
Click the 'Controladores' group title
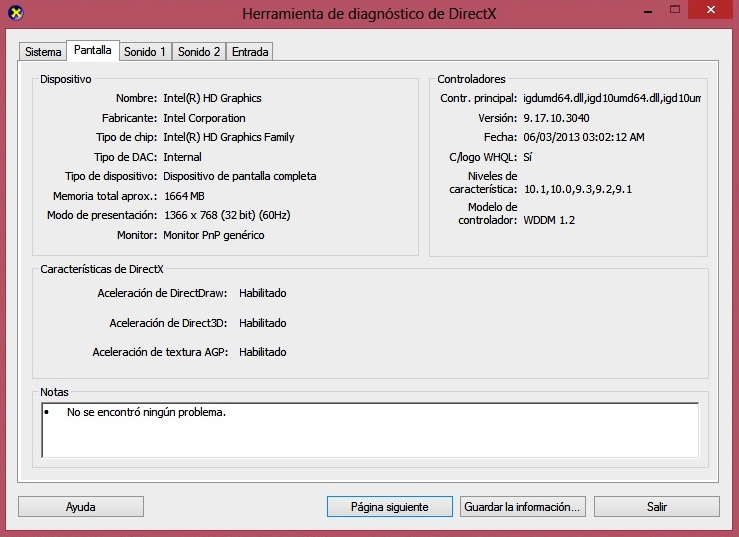point(471,79)
